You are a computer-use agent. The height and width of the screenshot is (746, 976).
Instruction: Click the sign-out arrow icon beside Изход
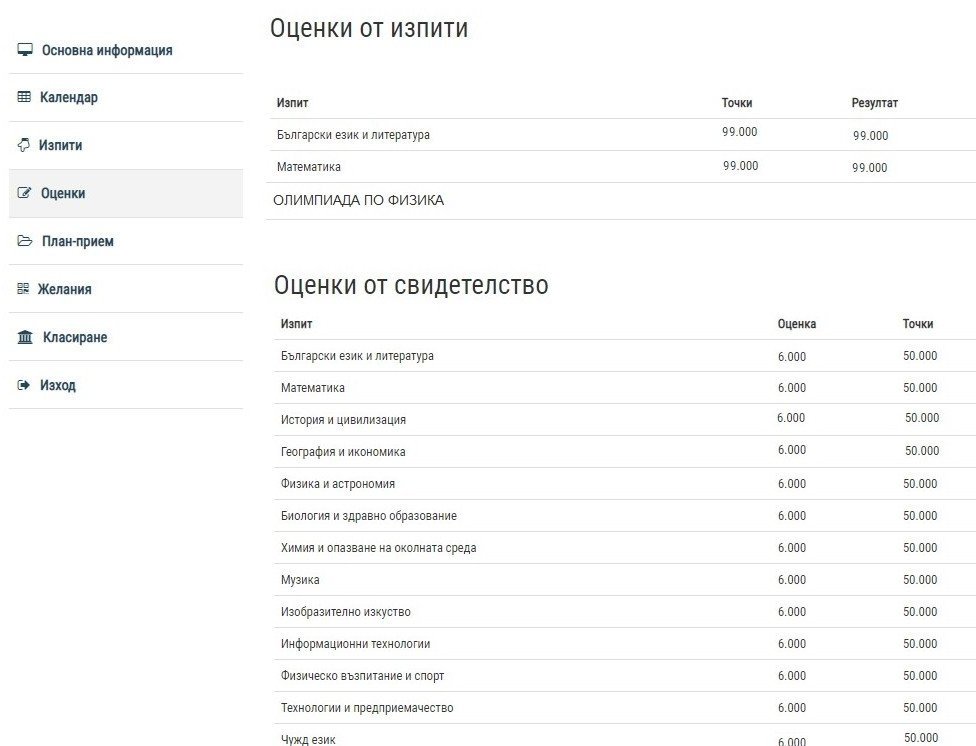tap(24, 385)
